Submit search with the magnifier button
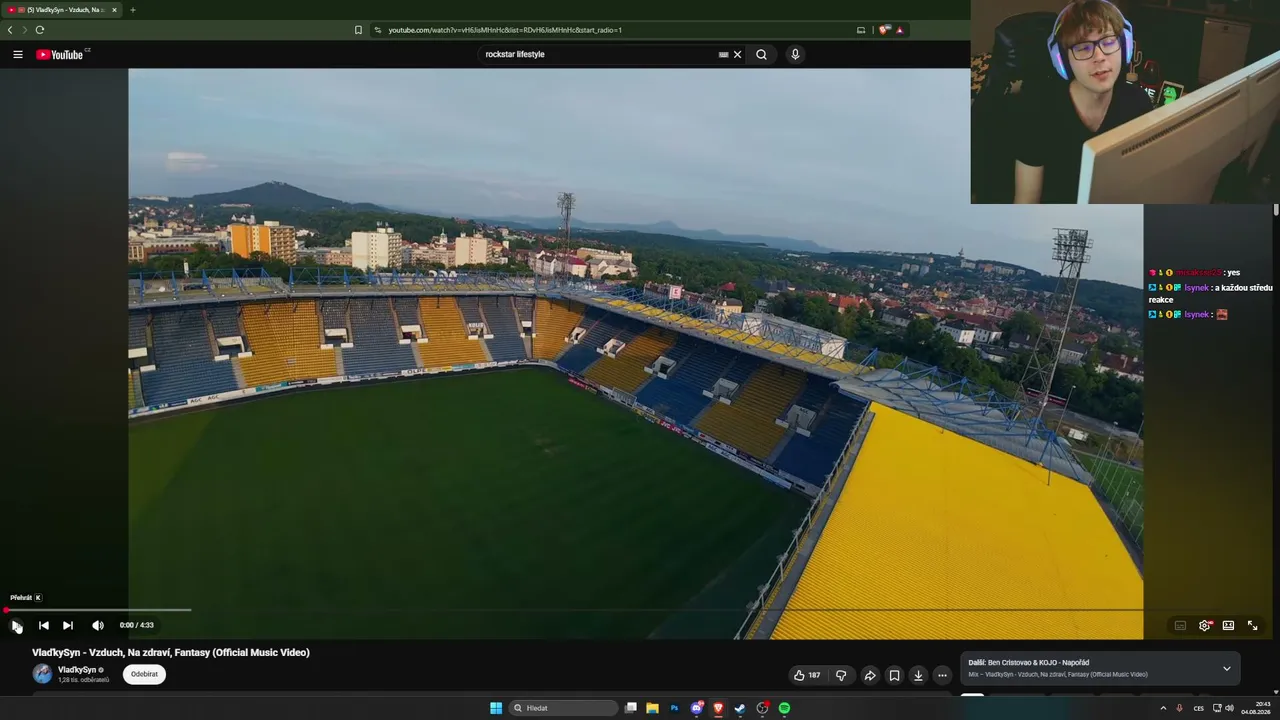 [x=761, y=54]
